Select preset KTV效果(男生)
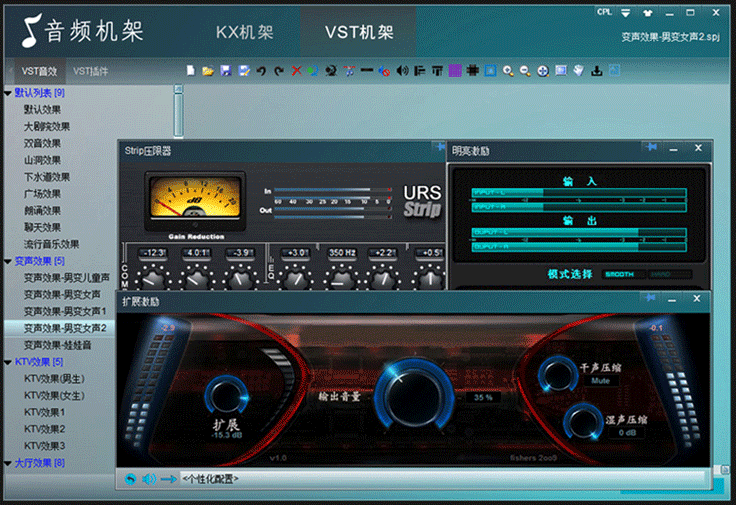The width and height of the screenshot is (736, 505). (x=54, y=379)
